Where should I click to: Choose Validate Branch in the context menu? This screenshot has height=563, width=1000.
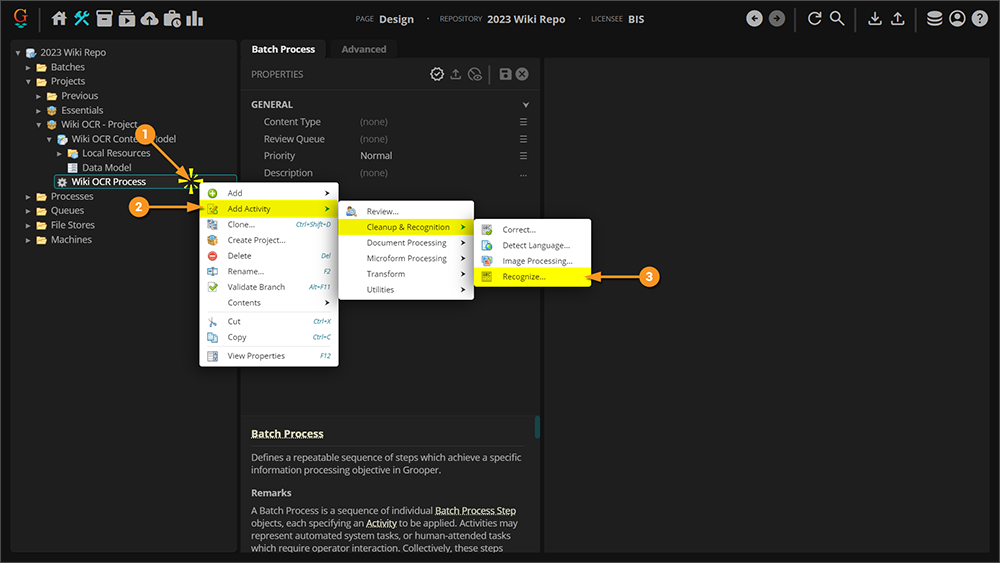[269, 287]
